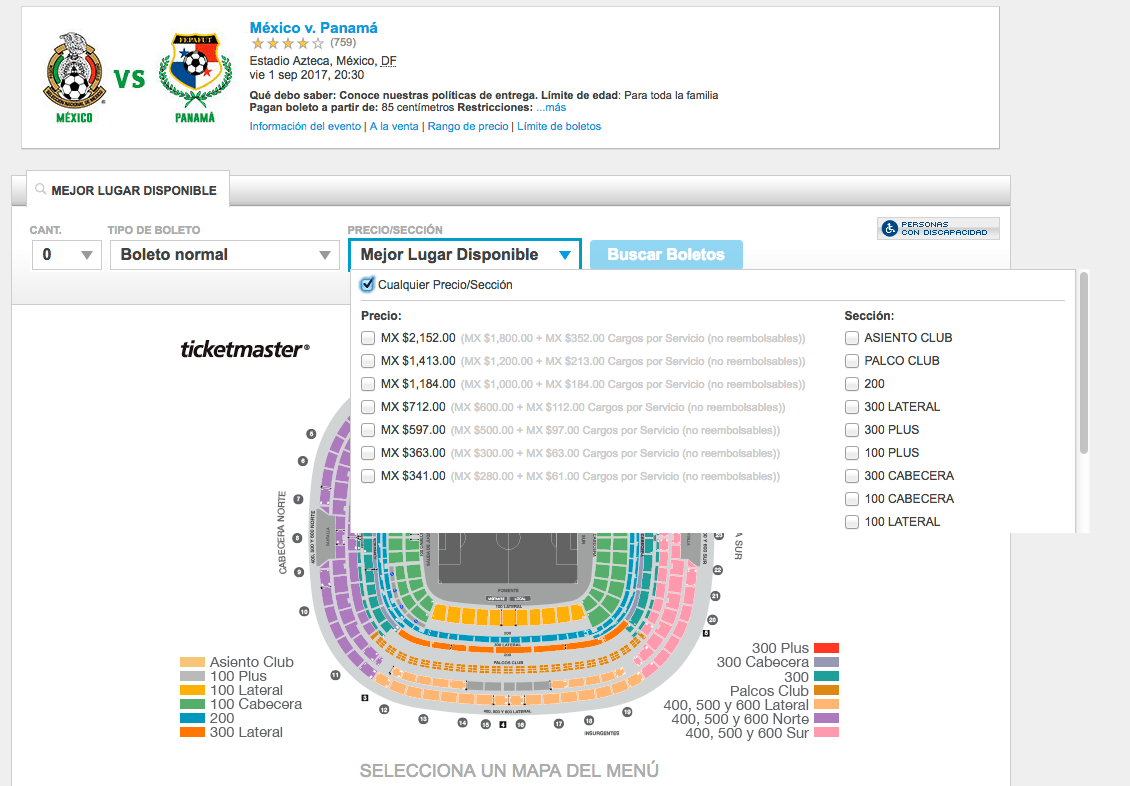Tick the MX $341.00 price checkbox
The height and width of the screenshot is (786, 1130).
[x=368, y=476]
